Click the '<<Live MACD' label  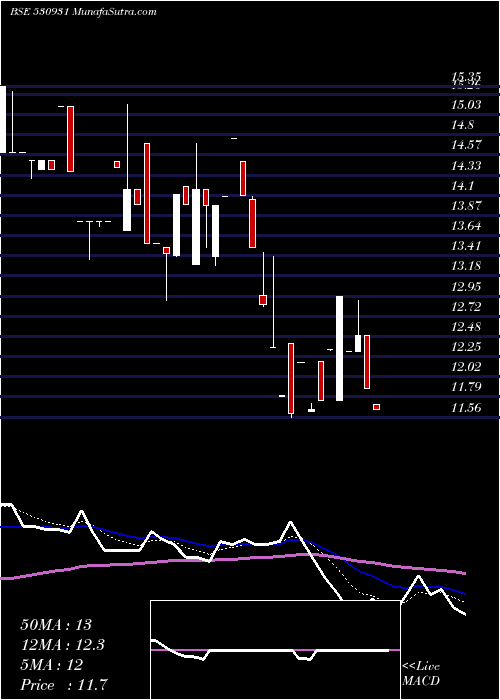coord(421,674)
